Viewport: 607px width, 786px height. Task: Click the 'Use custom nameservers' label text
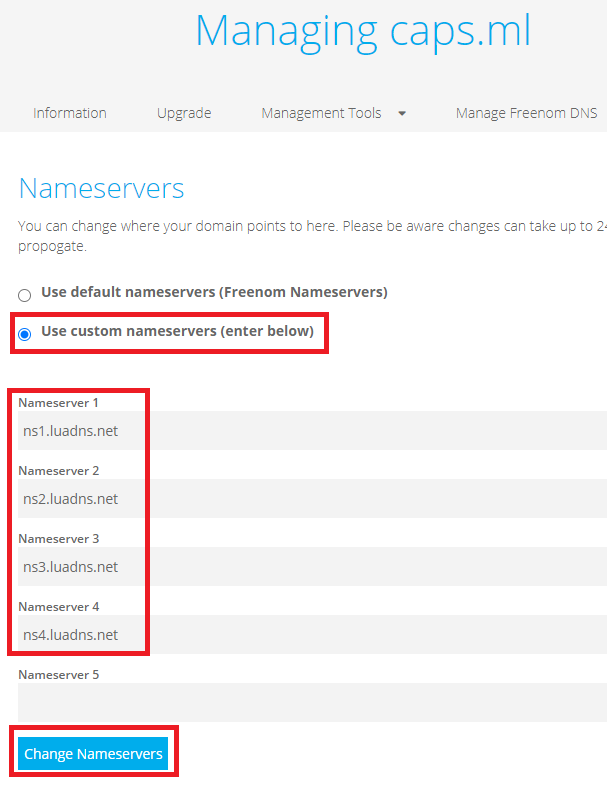177,331
